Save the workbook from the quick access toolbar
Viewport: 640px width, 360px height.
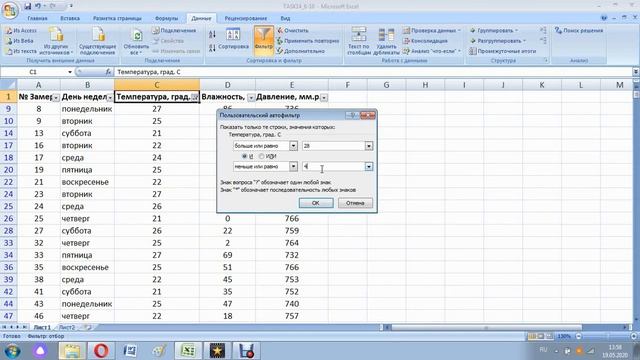coord(27,6)
